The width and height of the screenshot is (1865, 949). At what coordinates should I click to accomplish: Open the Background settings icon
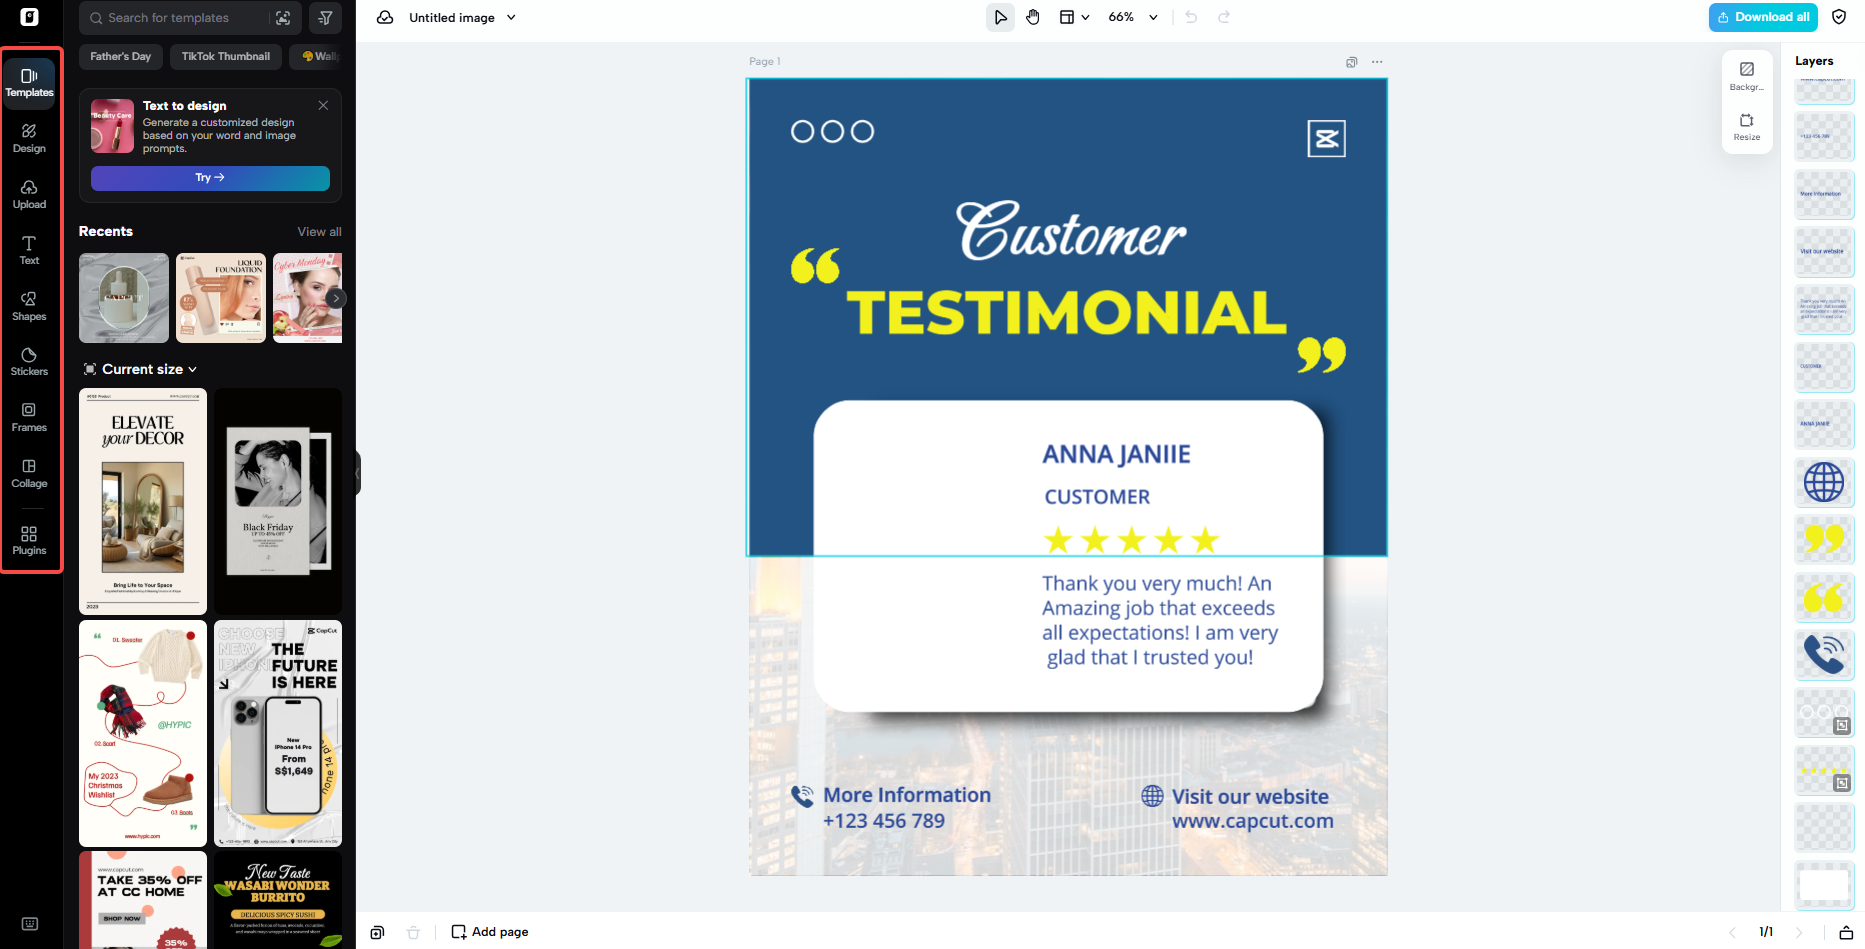pos(1747,76)
